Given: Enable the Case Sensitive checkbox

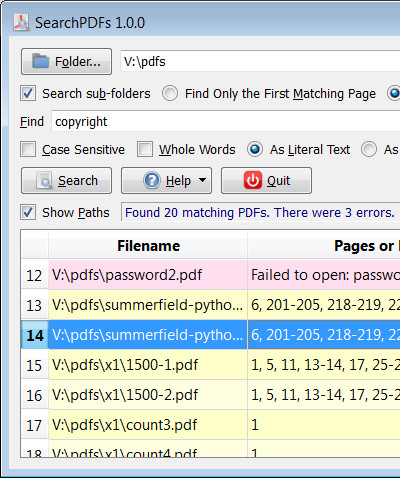Looking at the screenshot, I should point(28,149).
